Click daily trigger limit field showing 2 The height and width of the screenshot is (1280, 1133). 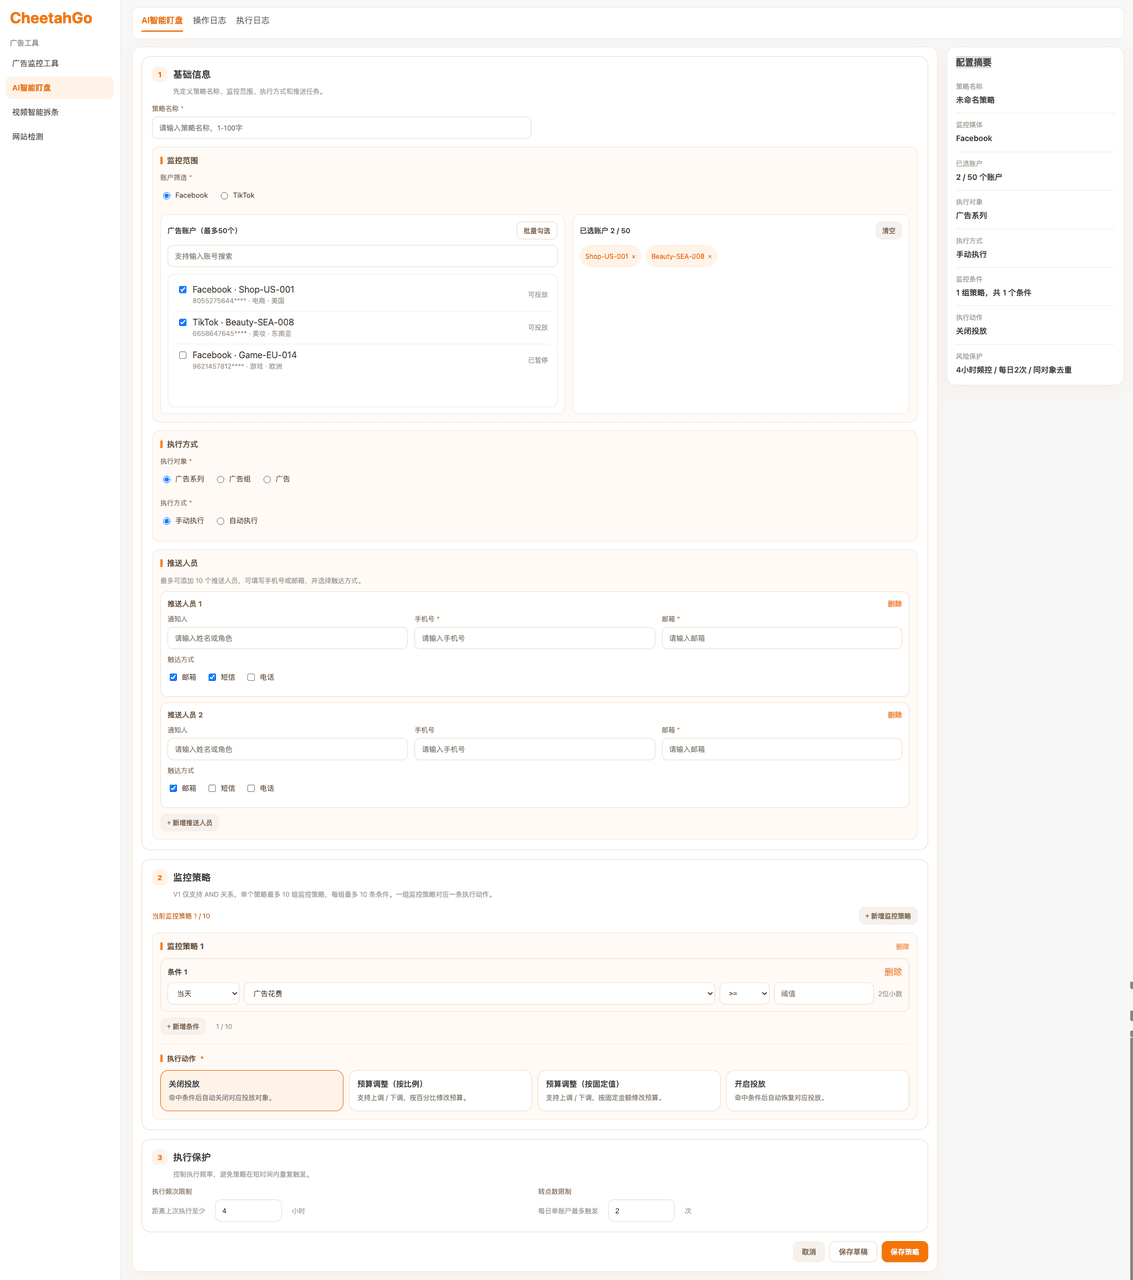click(641, 1211)
